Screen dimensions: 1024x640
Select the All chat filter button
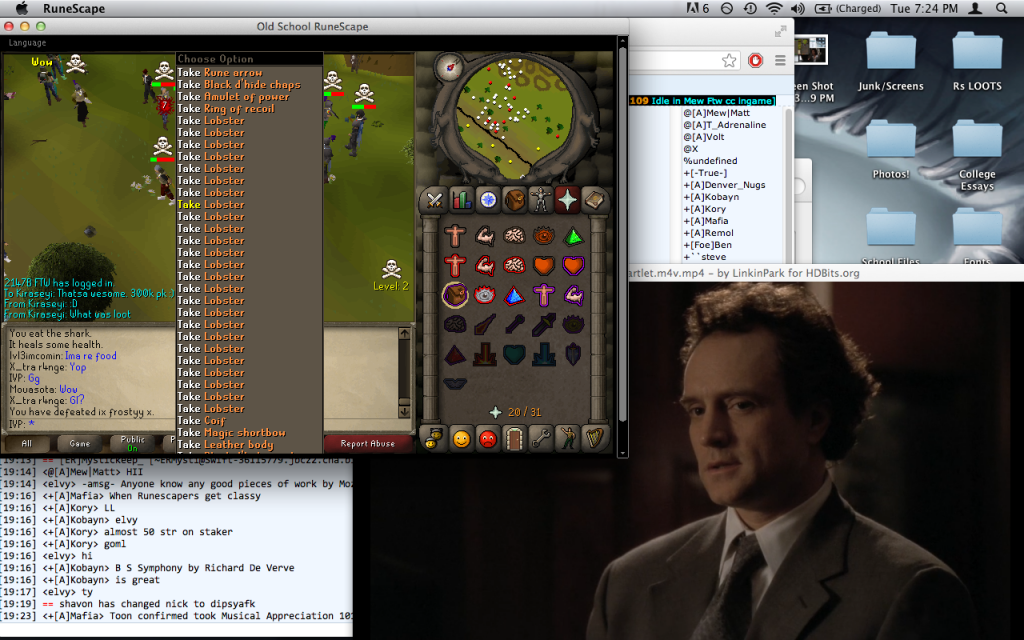tap(27, 443)
